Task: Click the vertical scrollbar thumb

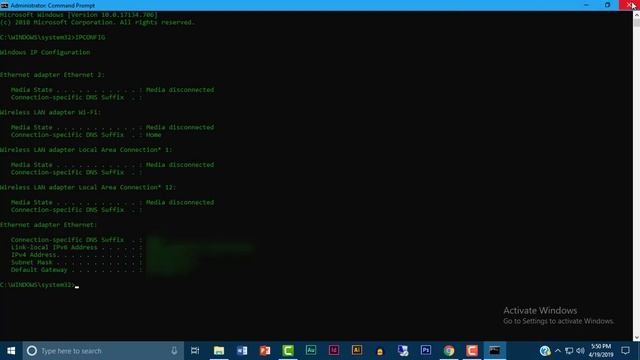Action: click(636, 22)
